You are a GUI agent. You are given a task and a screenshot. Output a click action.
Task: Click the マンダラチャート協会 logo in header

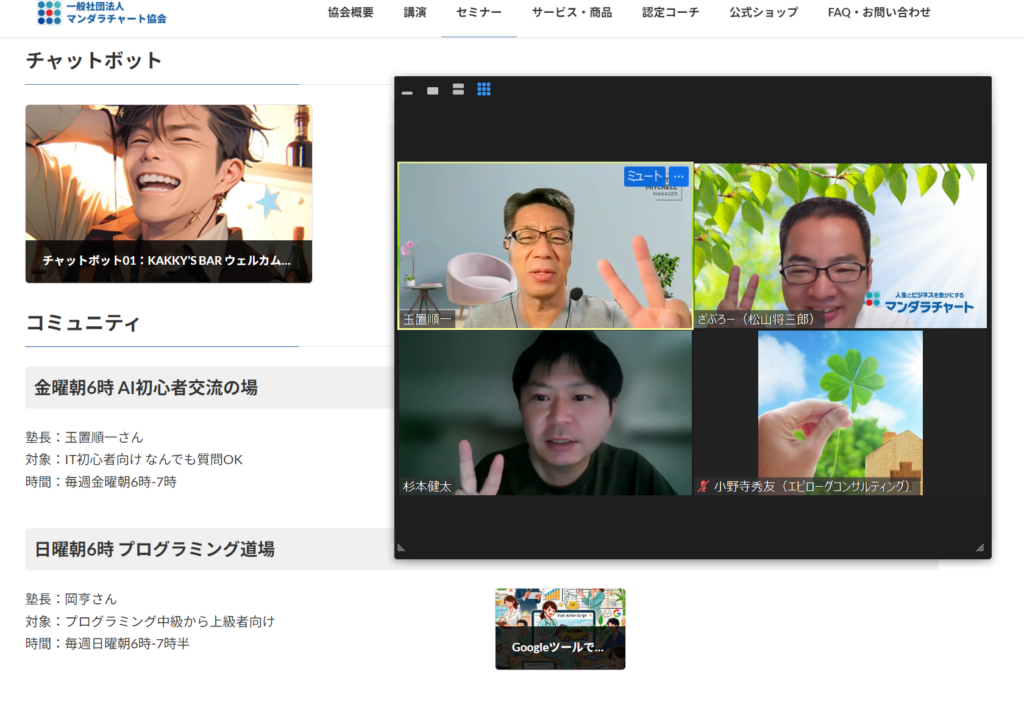coord(102,13)
